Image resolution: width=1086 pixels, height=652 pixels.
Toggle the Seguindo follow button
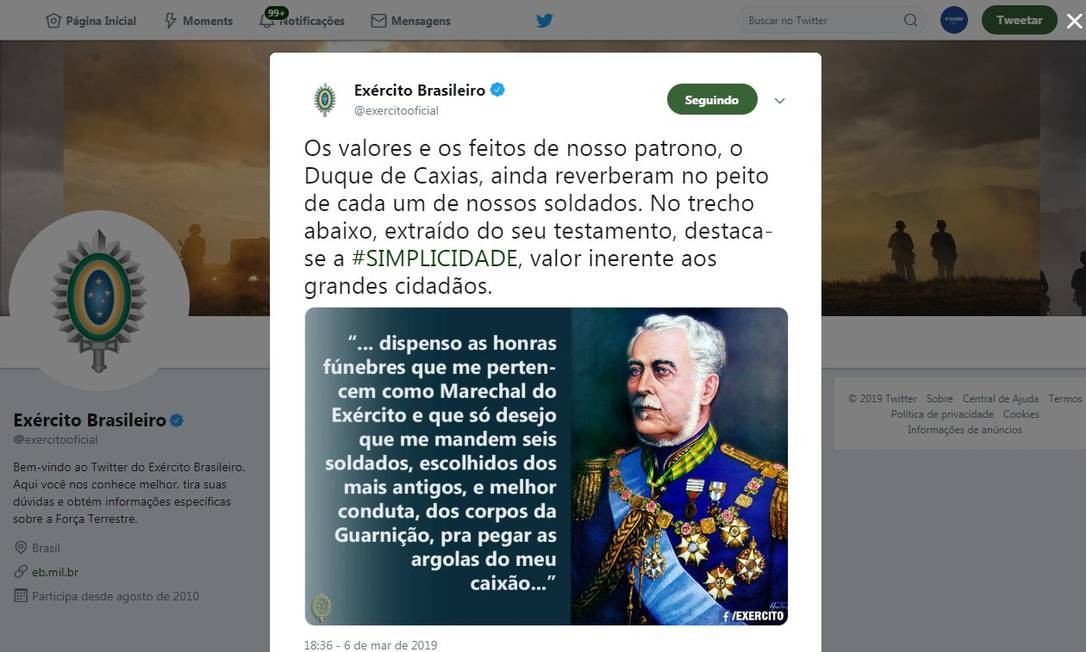point(712,100)
